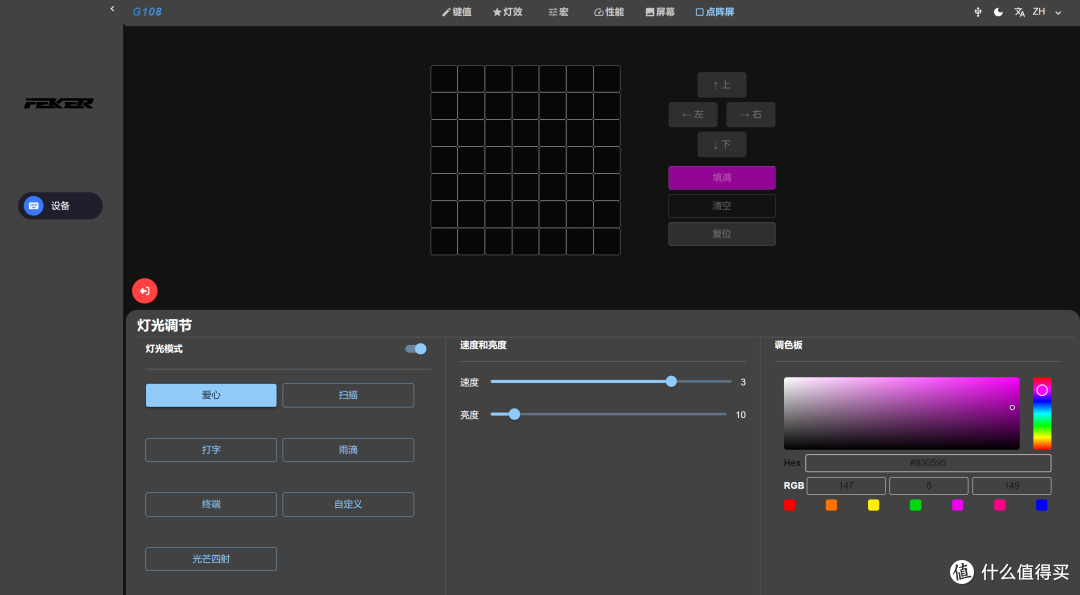The image size is (1080, 595).
Task: Pick the blue preset color swatch
Action: pos(1041,505)
